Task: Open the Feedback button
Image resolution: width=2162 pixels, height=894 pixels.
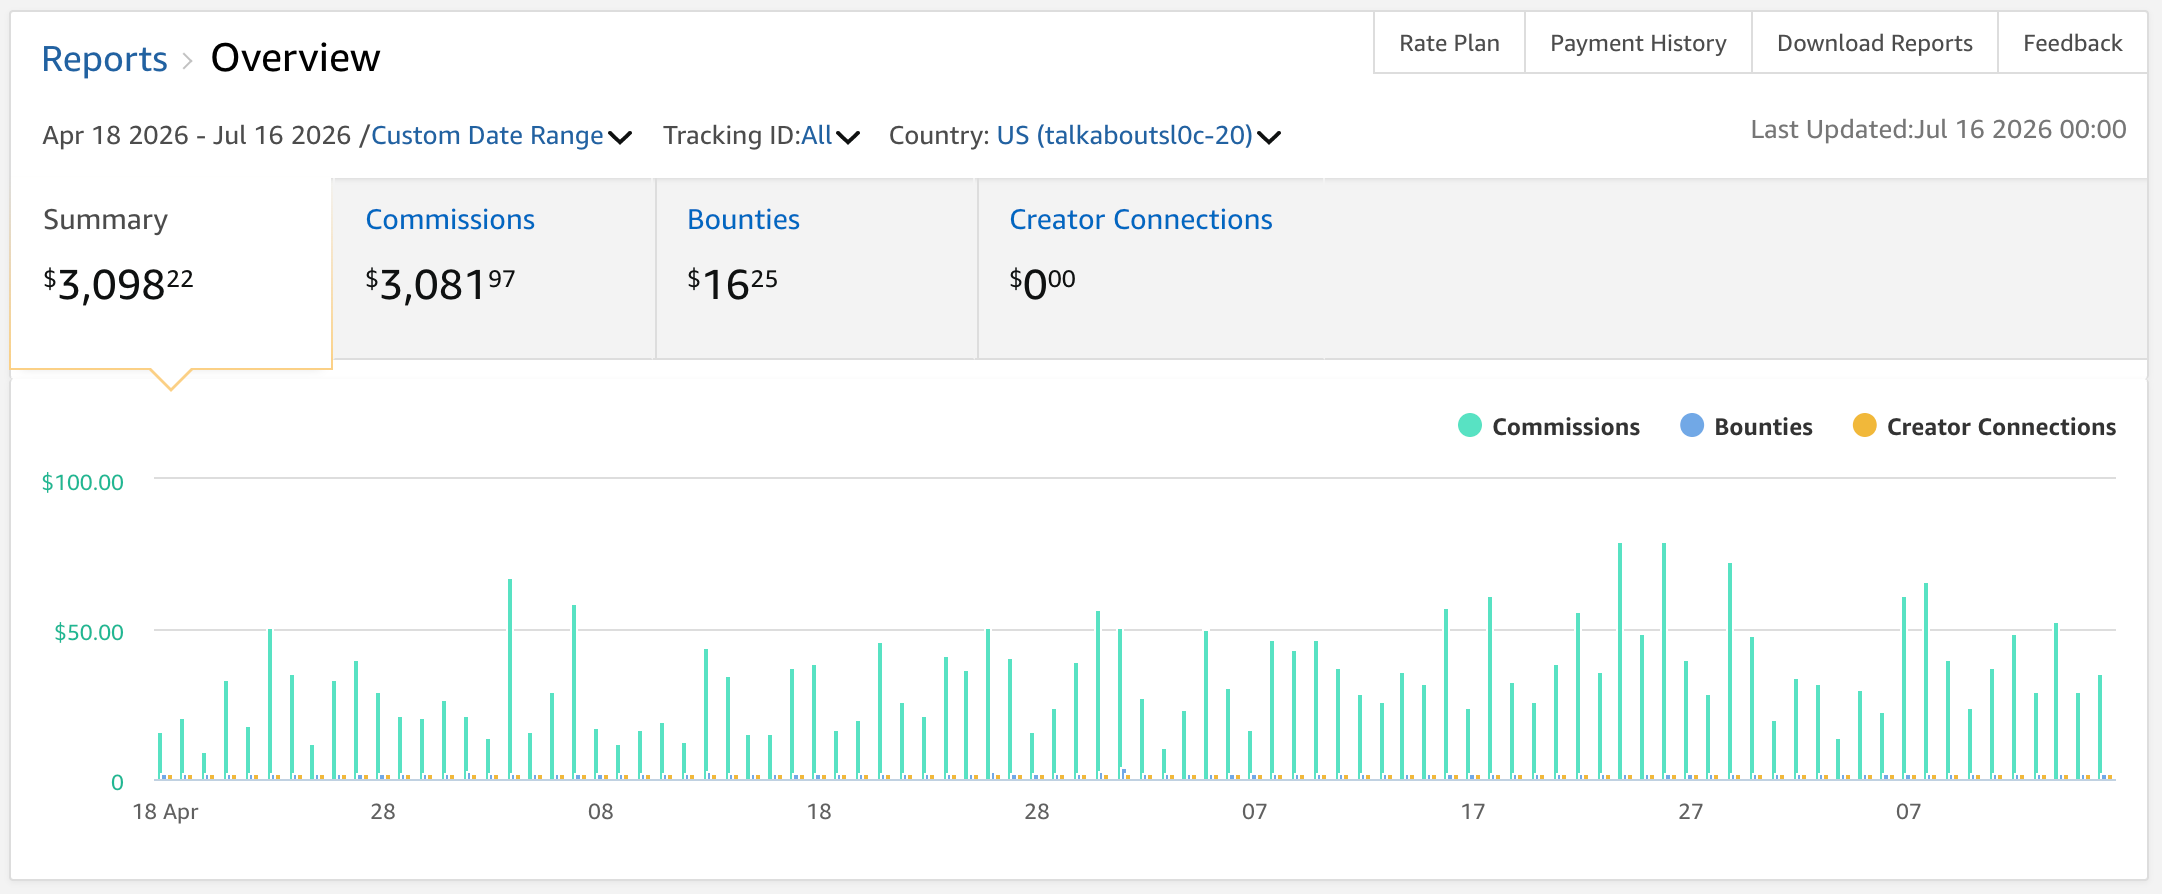Action: coord(2073,43)
